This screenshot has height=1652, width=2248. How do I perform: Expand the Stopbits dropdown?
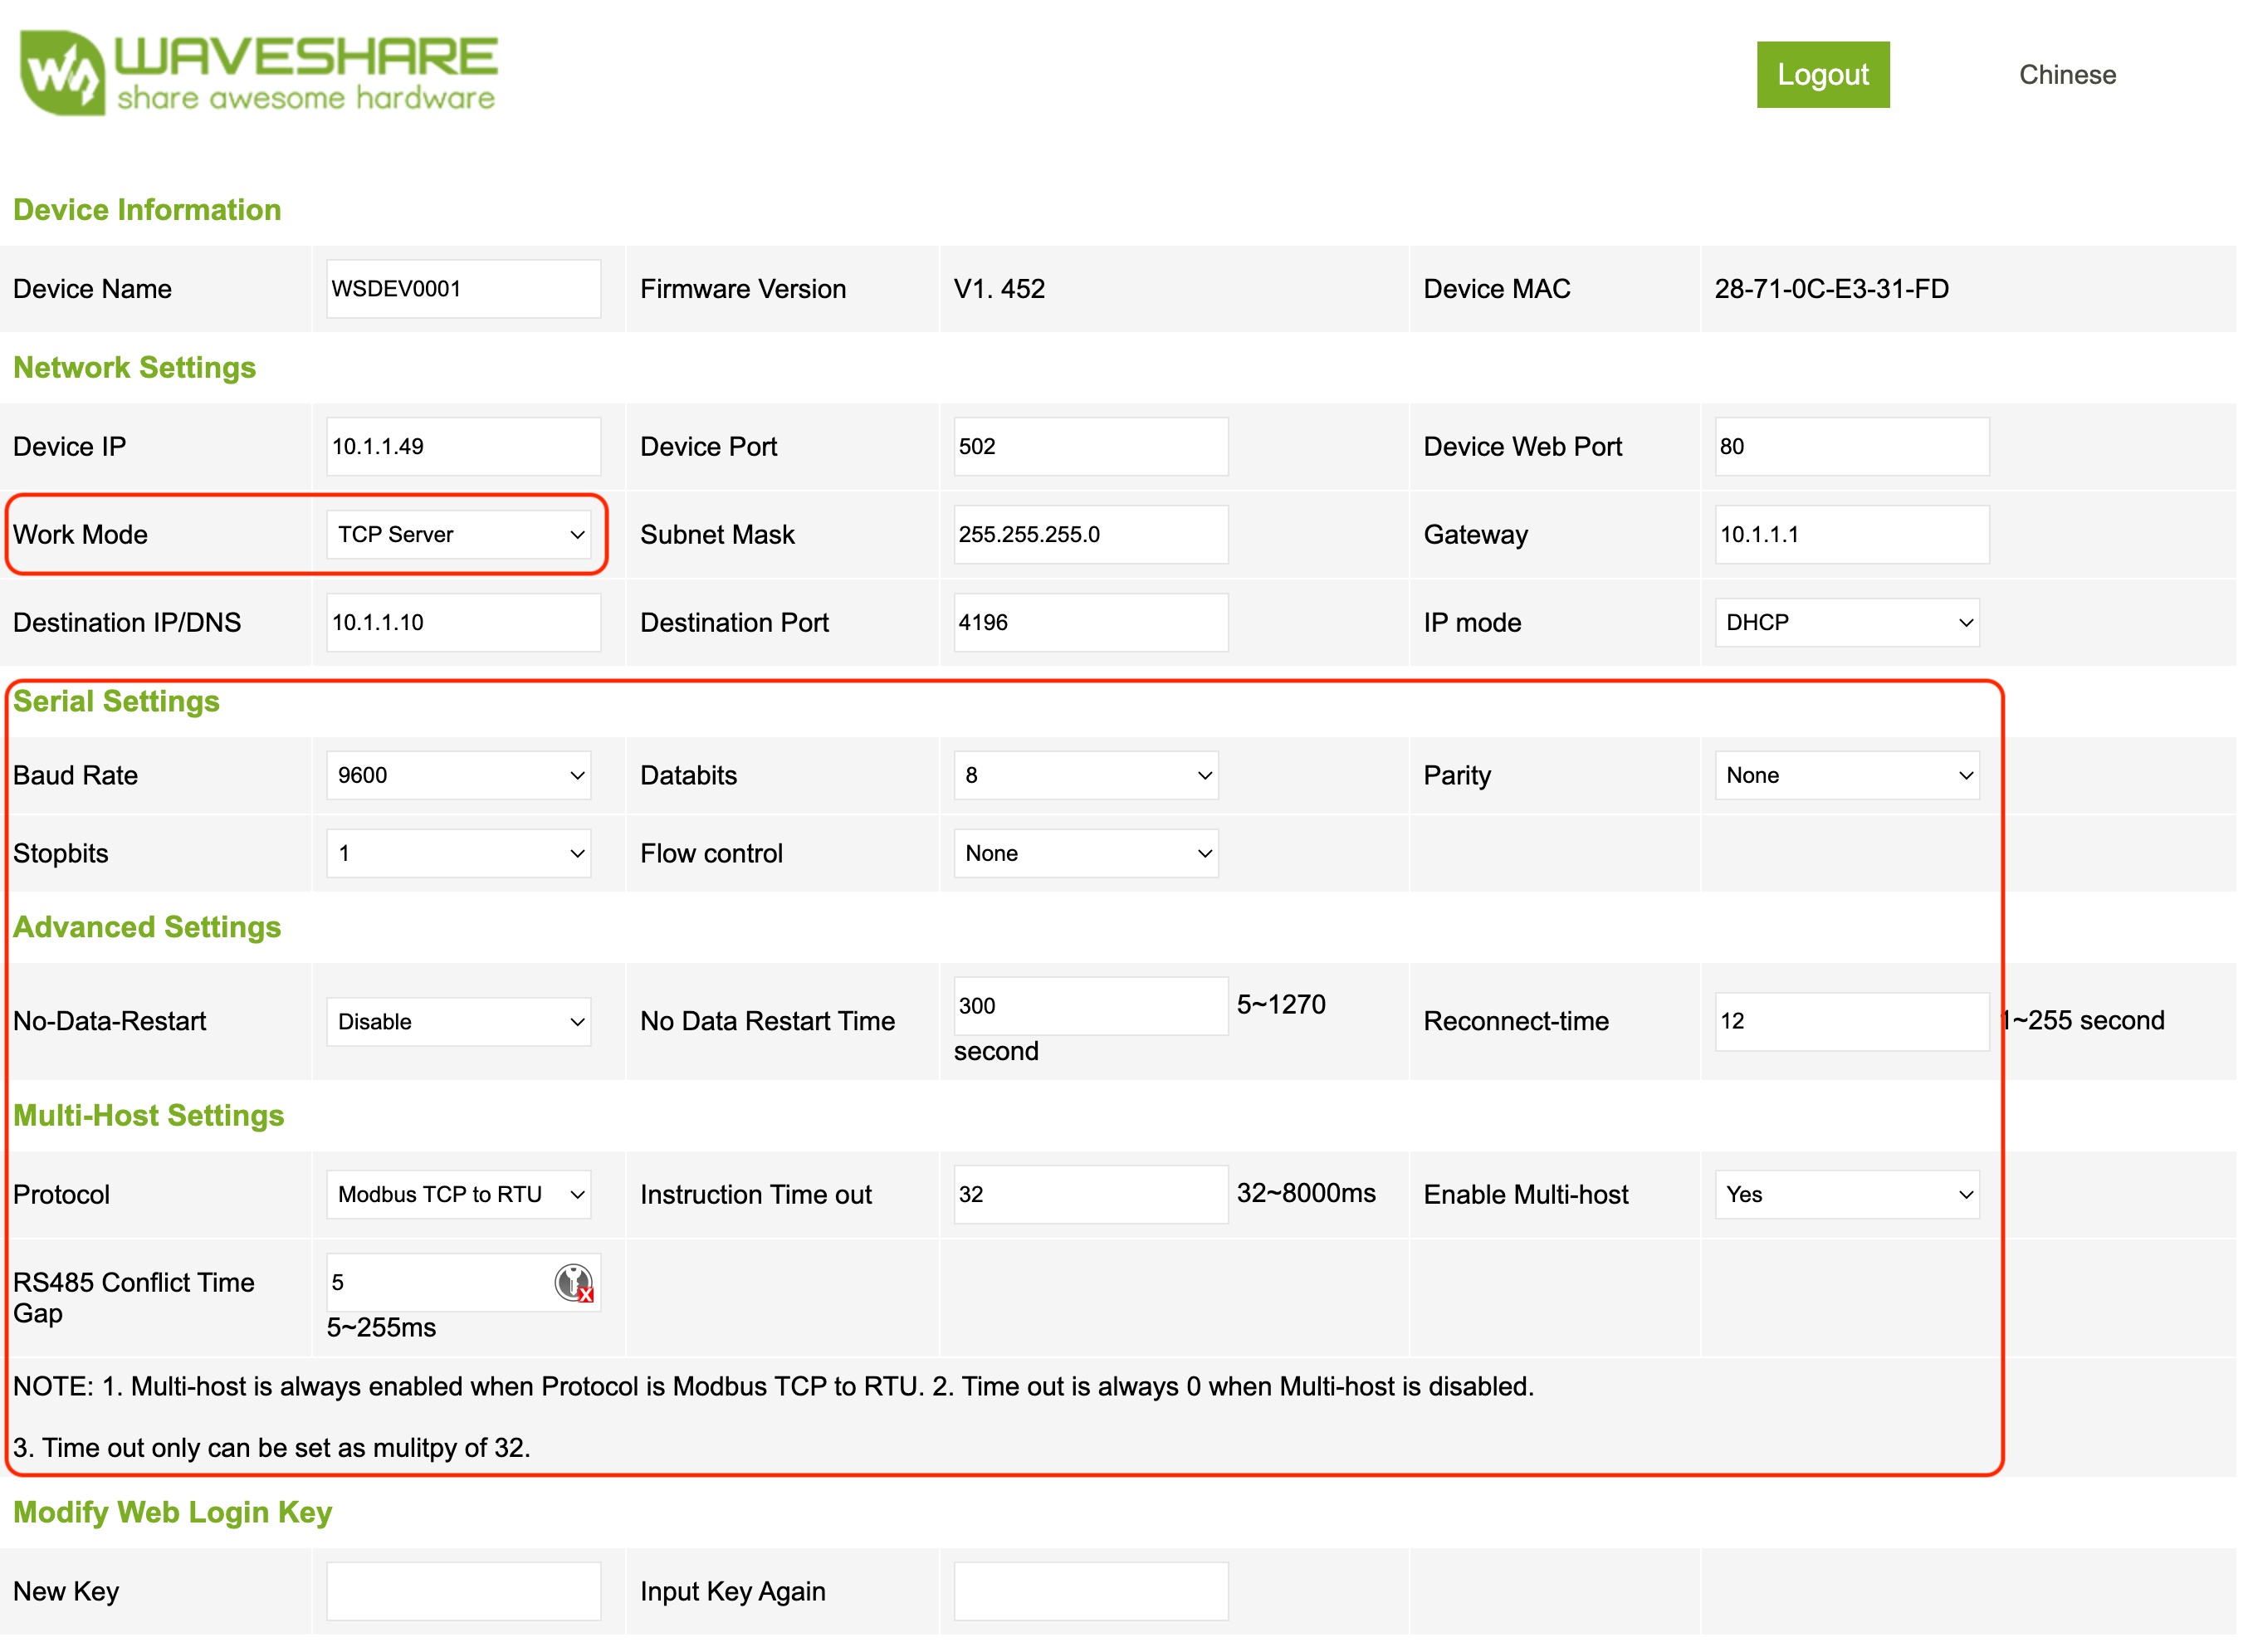458,853
